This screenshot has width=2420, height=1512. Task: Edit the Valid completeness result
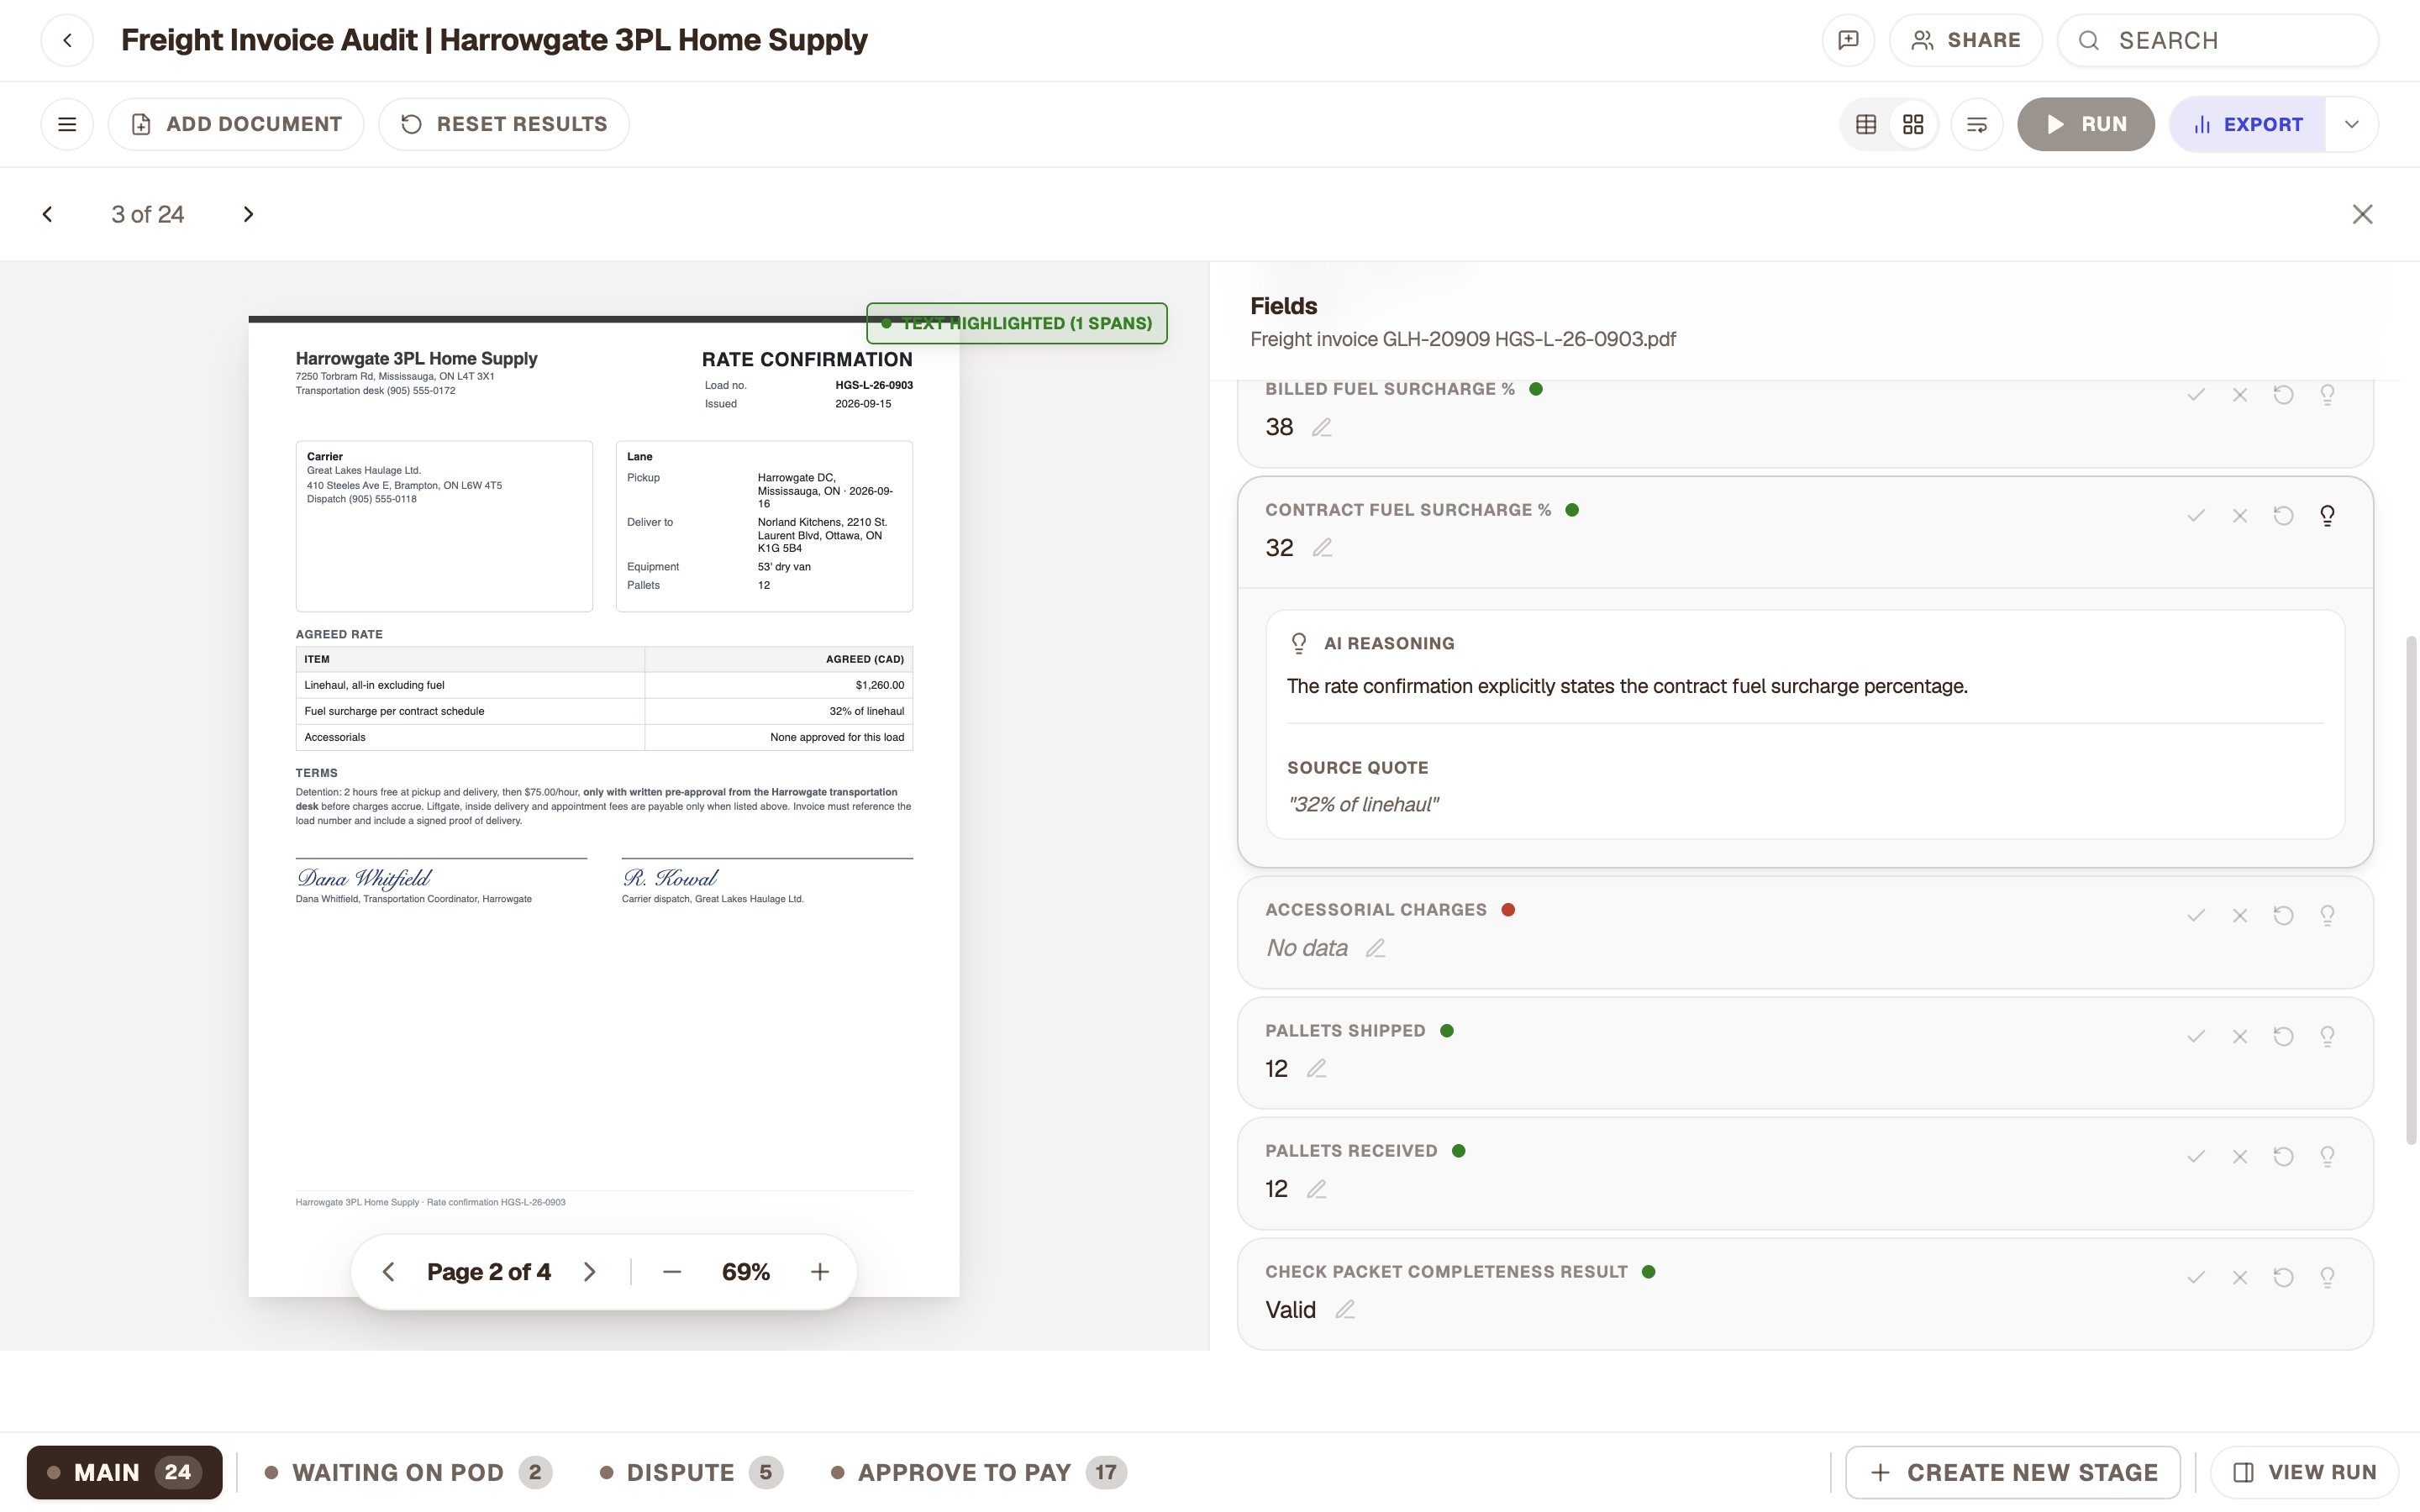click(1345, 1310)
